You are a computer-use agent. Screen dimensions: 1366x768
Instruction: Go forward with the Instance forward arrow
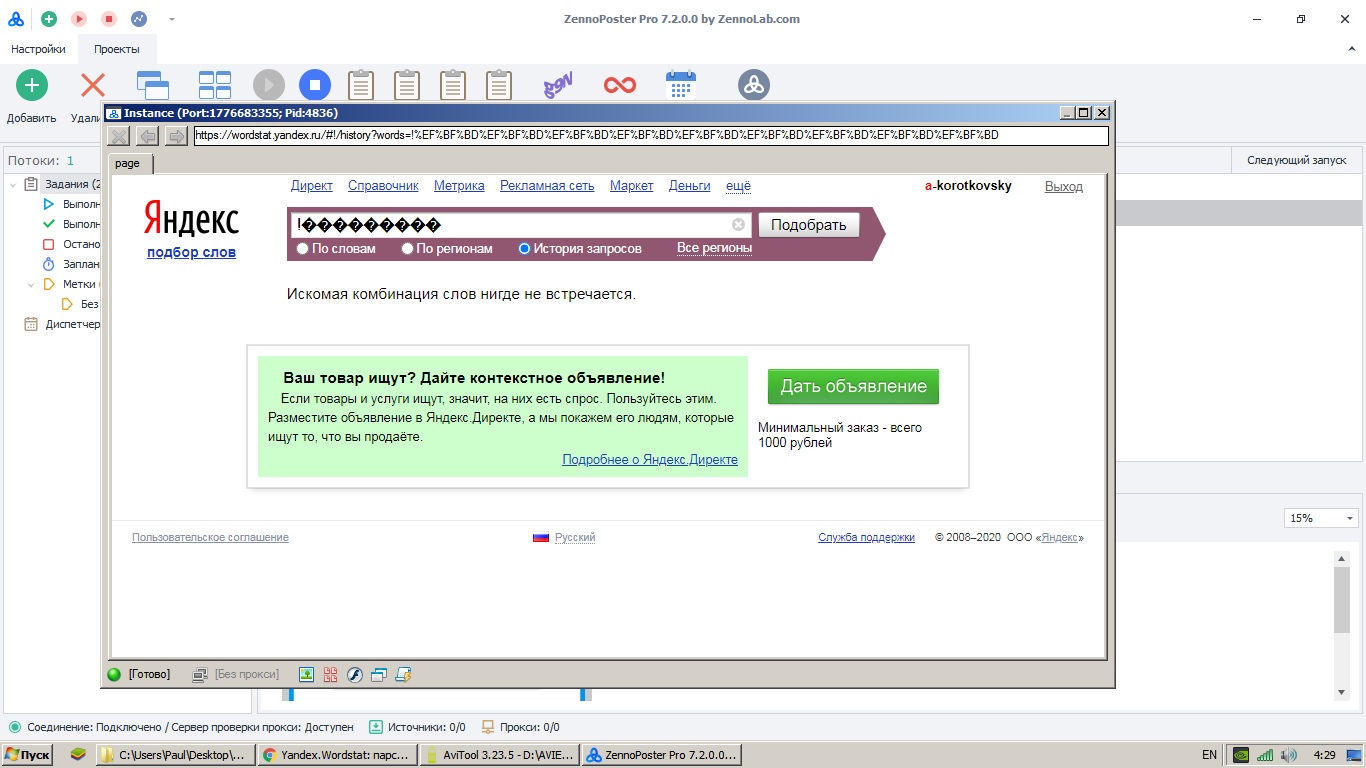point(176,136)
